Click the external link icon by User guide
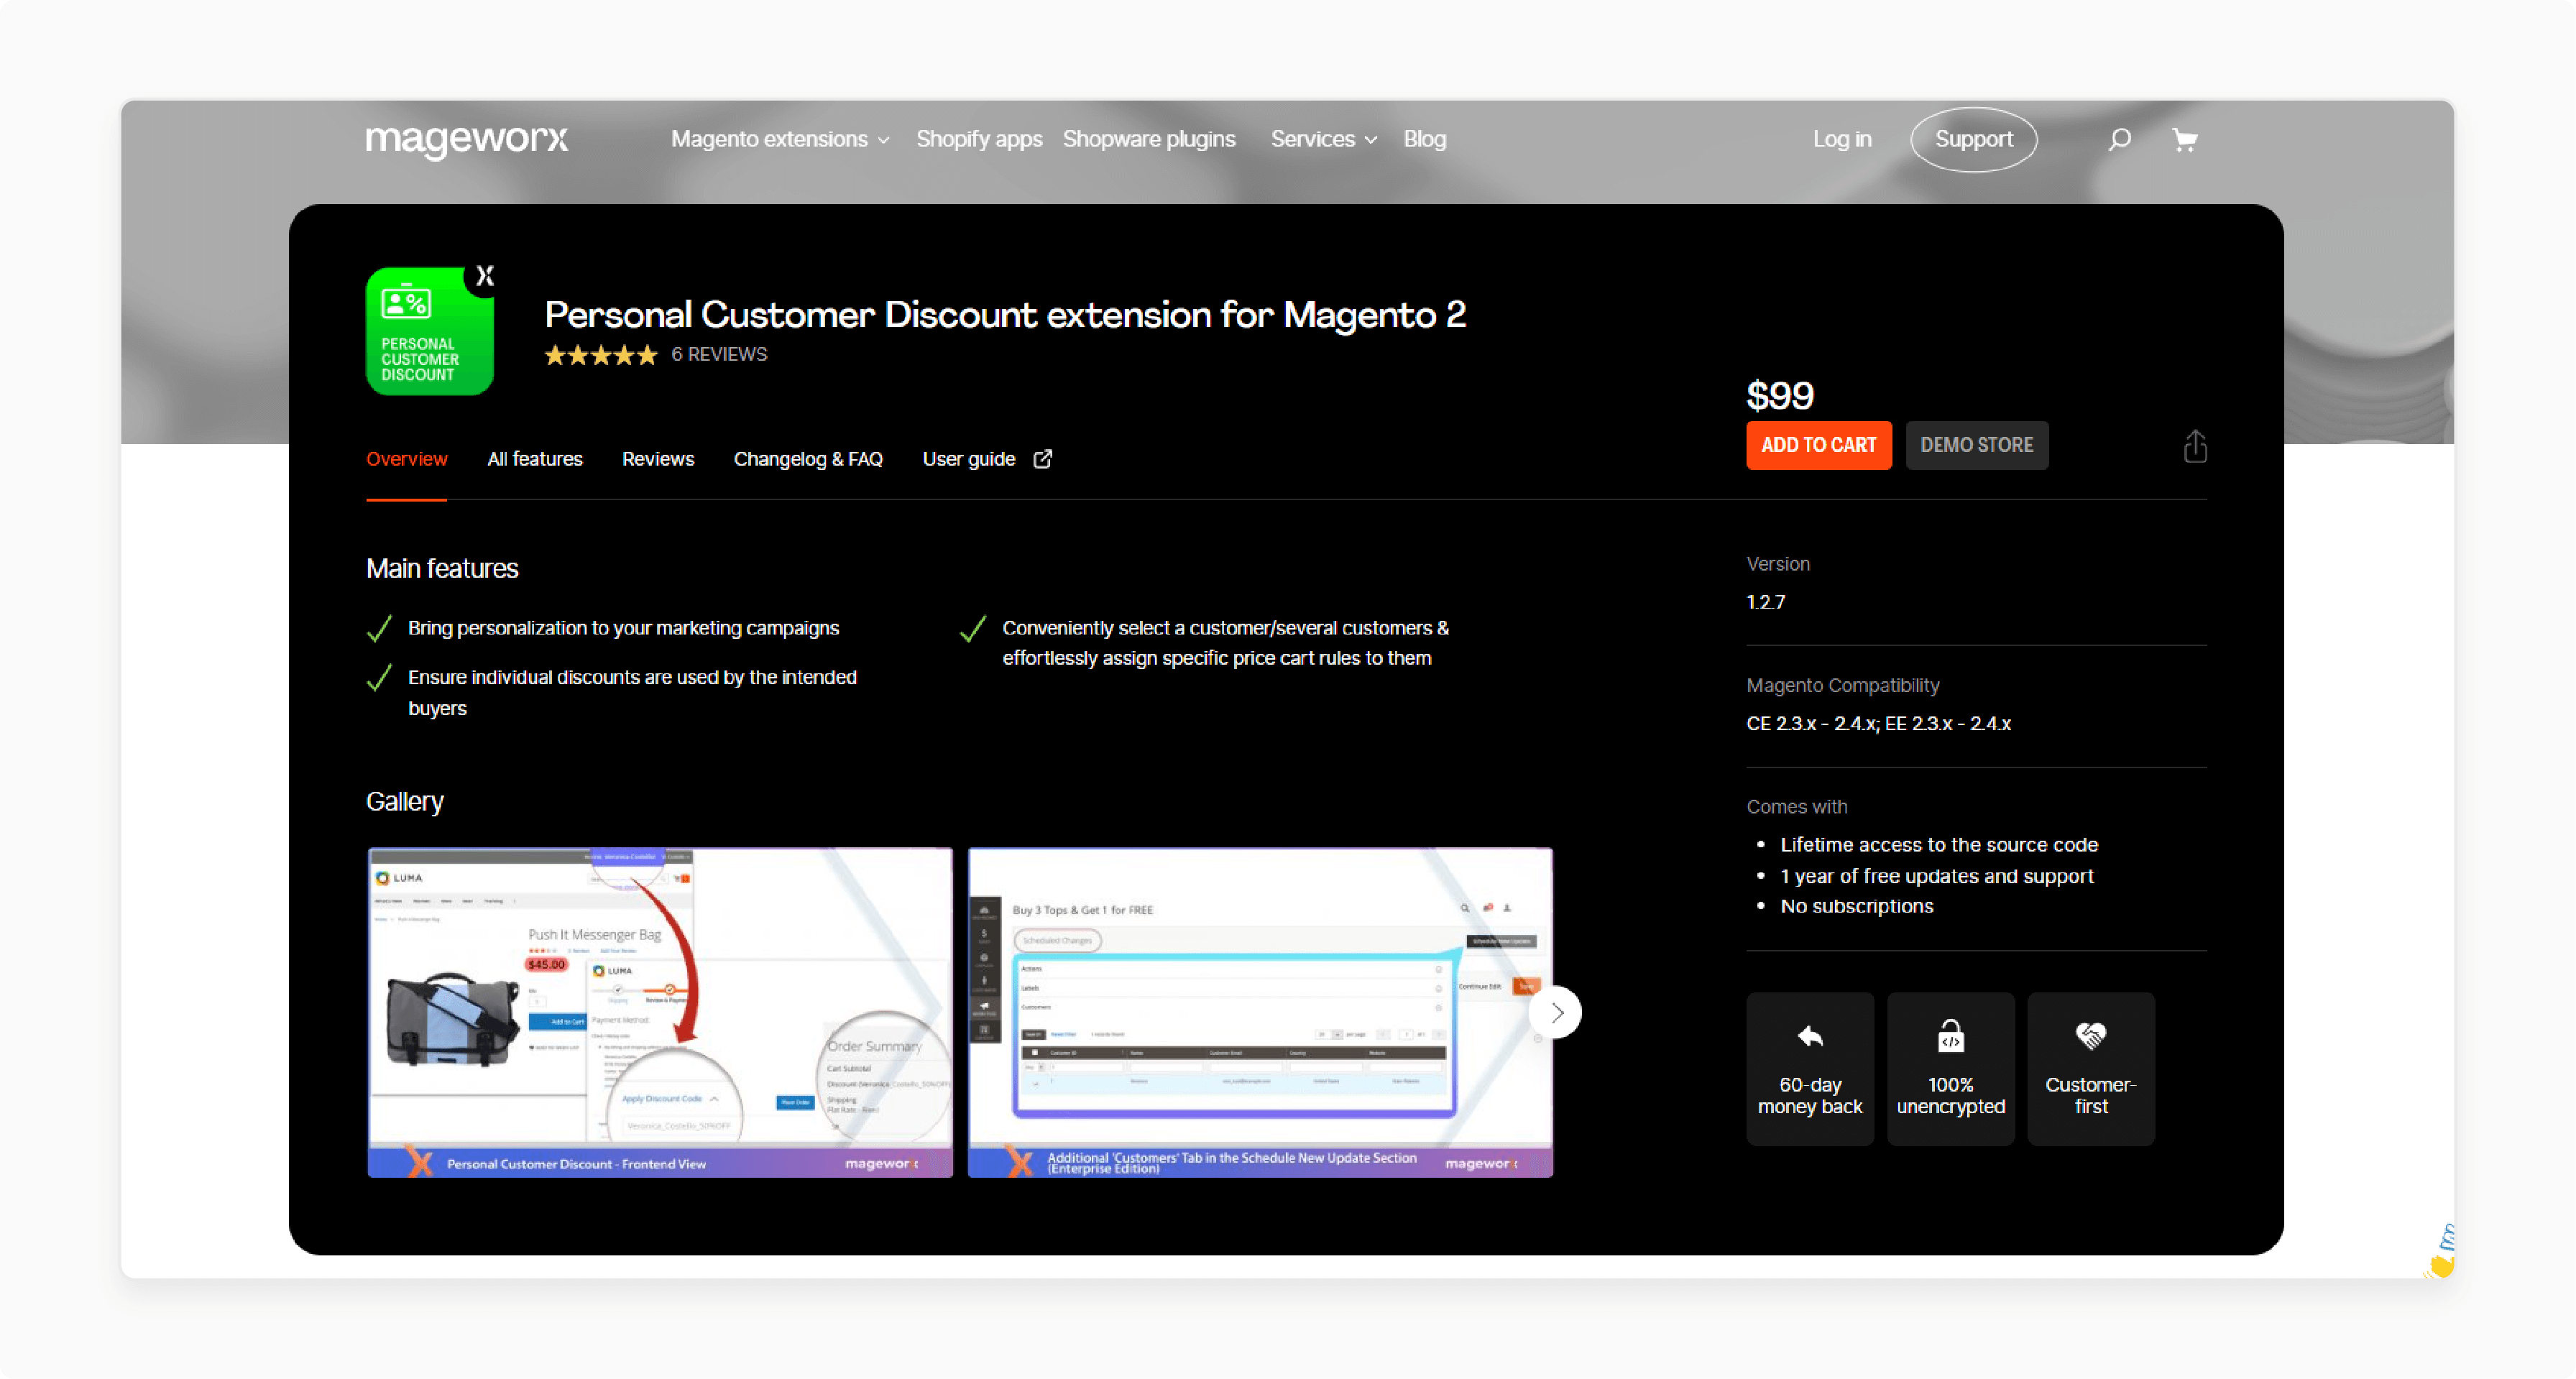Screen dimensions: 2576x1379 pos(1042,459)
